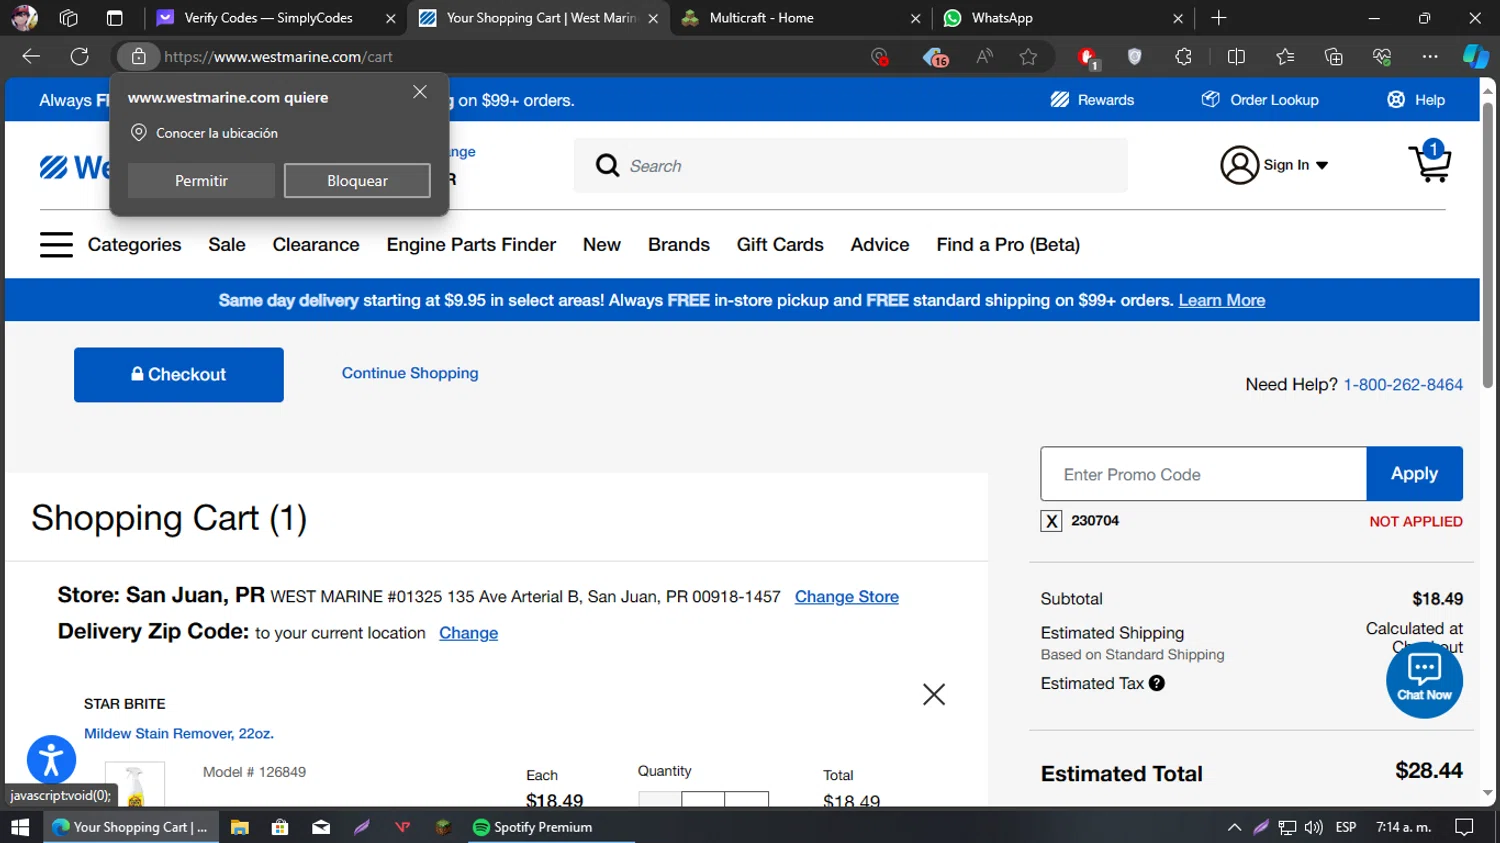The width and height of the screenshot is (1500, 843).
Task: Open the volume tray icon
Action: pos(1313,827)
